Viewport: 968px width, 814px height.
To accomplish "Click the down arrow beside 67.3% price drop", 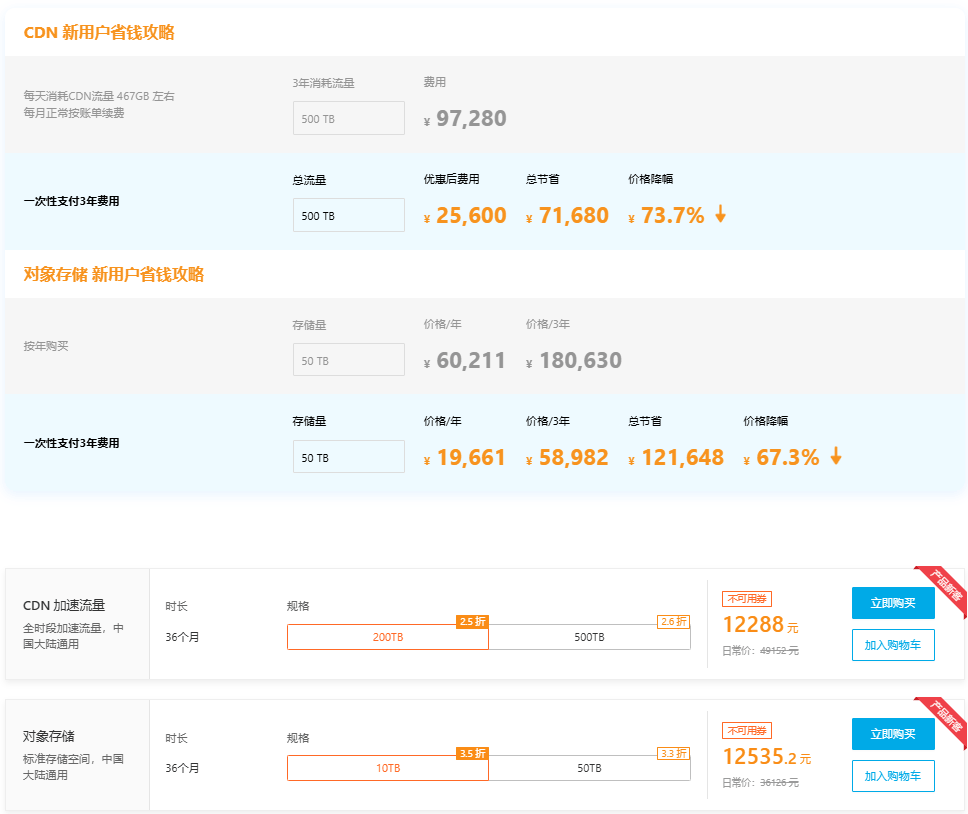I will [835, 456].
